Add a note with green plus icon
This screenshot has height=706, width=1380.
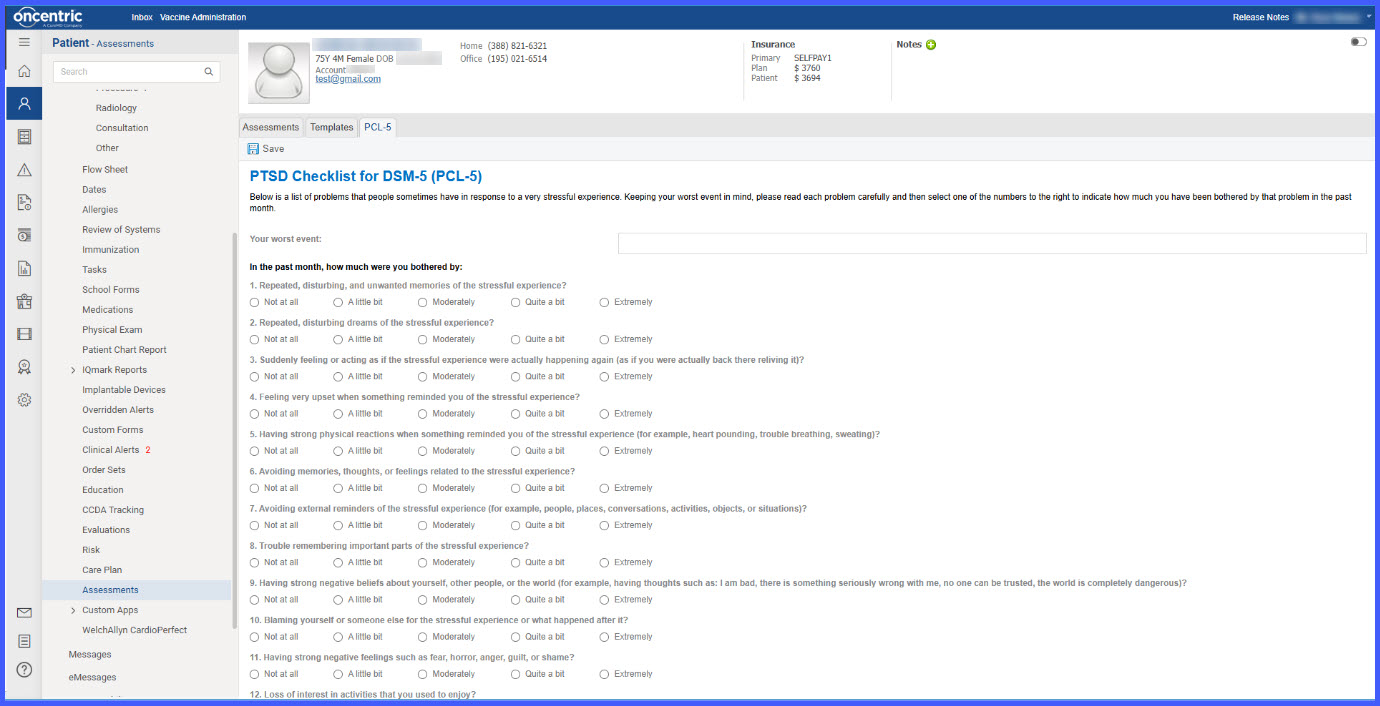pyautogui.click(x=931, y=45)
